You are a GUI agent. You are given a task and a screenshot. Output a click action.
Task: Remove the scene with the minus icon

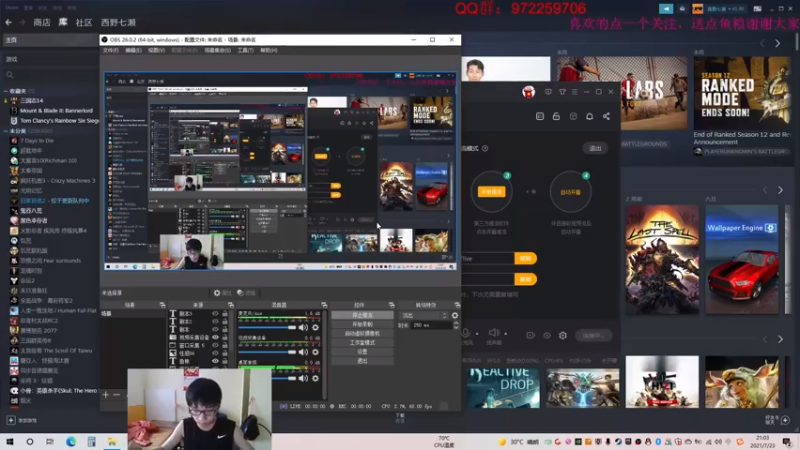tap(117, 394)
